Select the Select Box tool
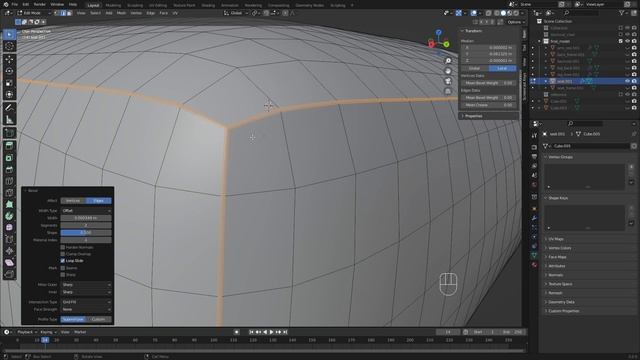The height and width of the screenshot is (360, 640). (x=9, y=34)
